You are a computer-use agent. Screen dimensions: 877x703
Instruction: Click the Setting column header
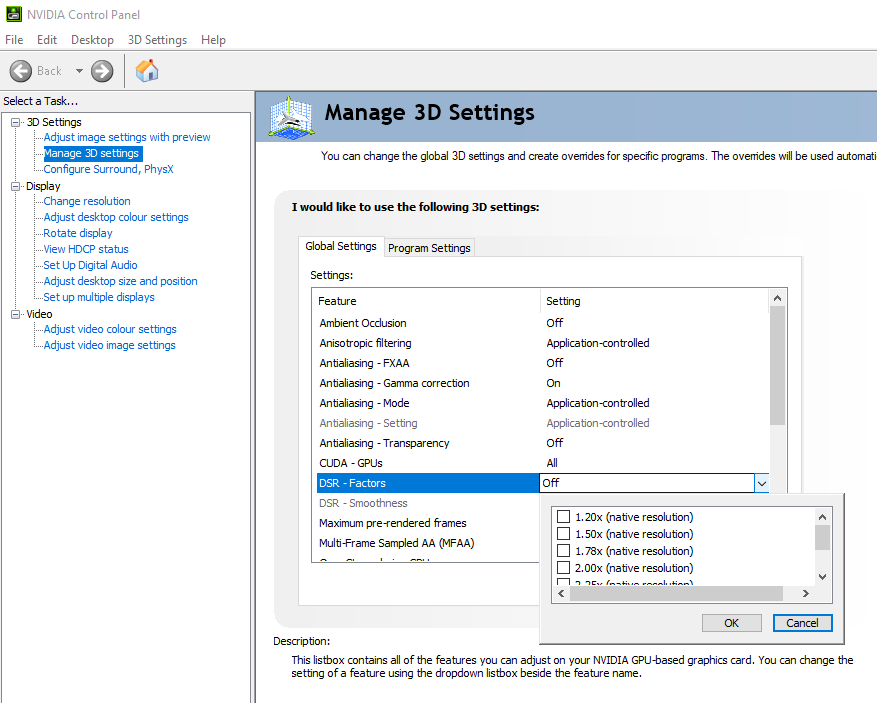coord(655,301)
